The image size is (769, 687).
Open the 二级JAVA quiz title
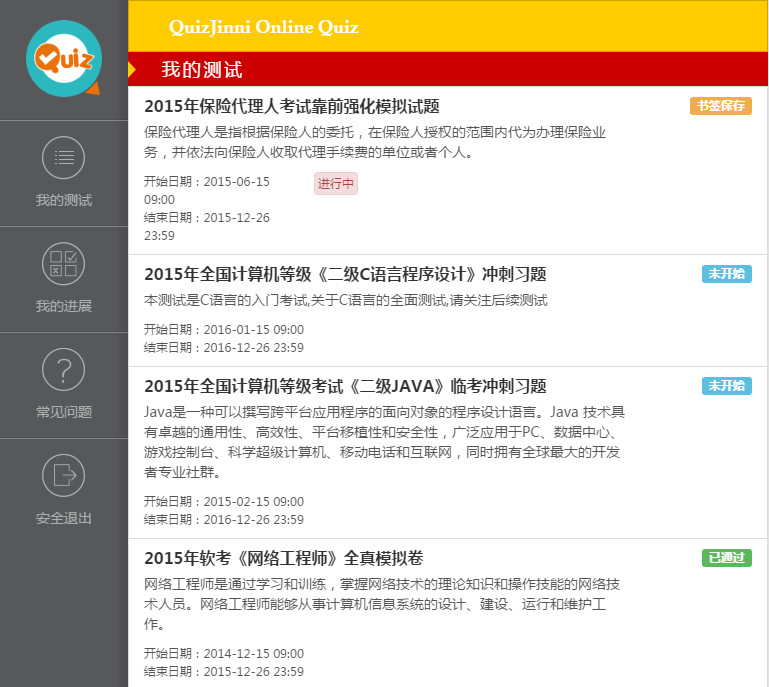[x=345, y=386]
